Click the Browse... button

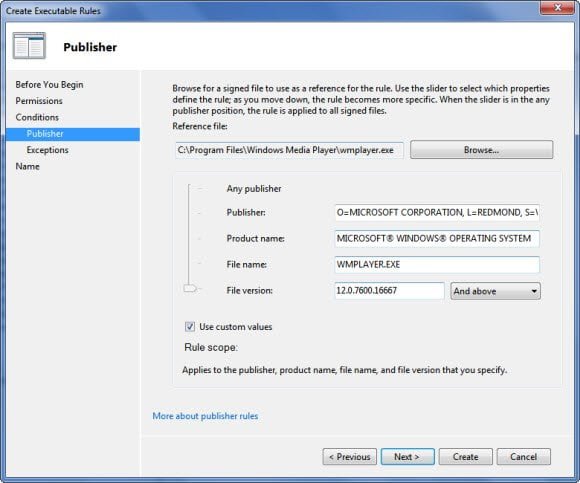(x=482, y=150)
